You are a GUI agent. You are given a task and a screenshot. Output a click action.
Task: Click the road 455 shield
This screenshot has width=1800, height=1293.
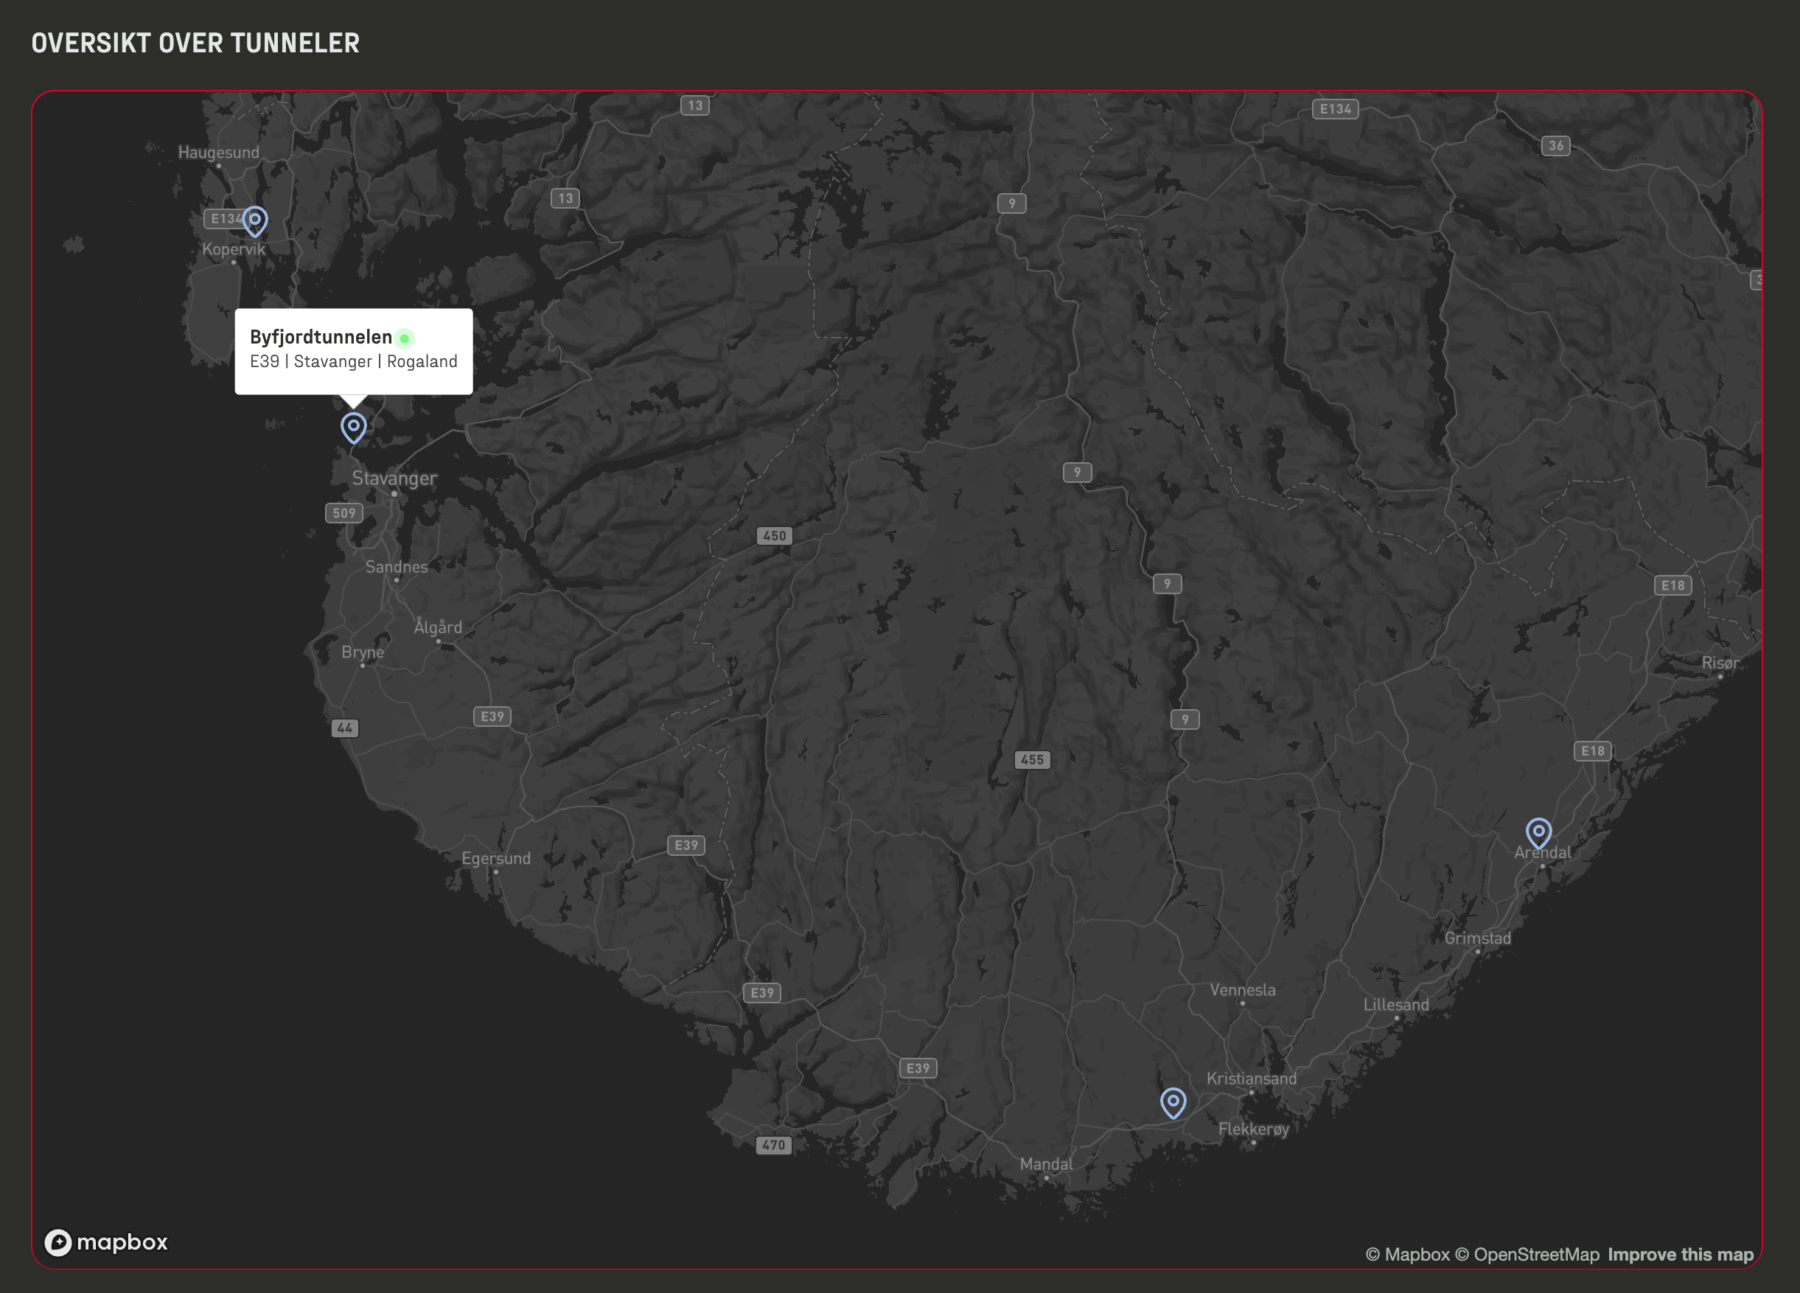pyautogui.click(x=1032, y=760)
